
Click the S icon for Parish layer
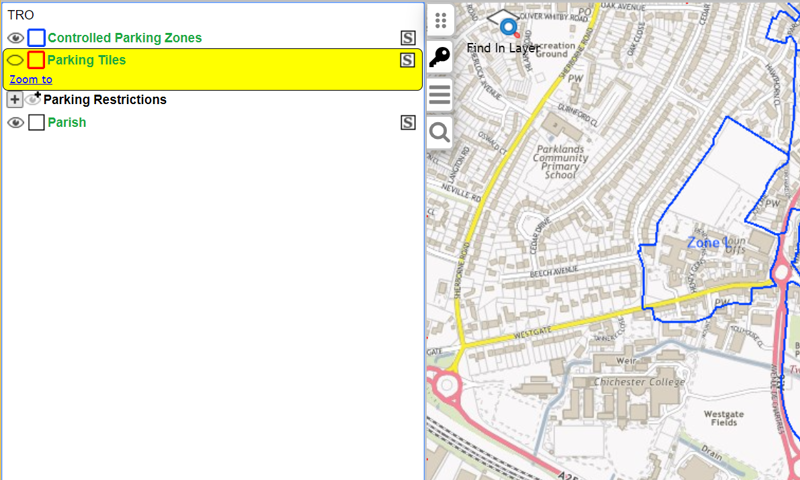tap(408, 123)
